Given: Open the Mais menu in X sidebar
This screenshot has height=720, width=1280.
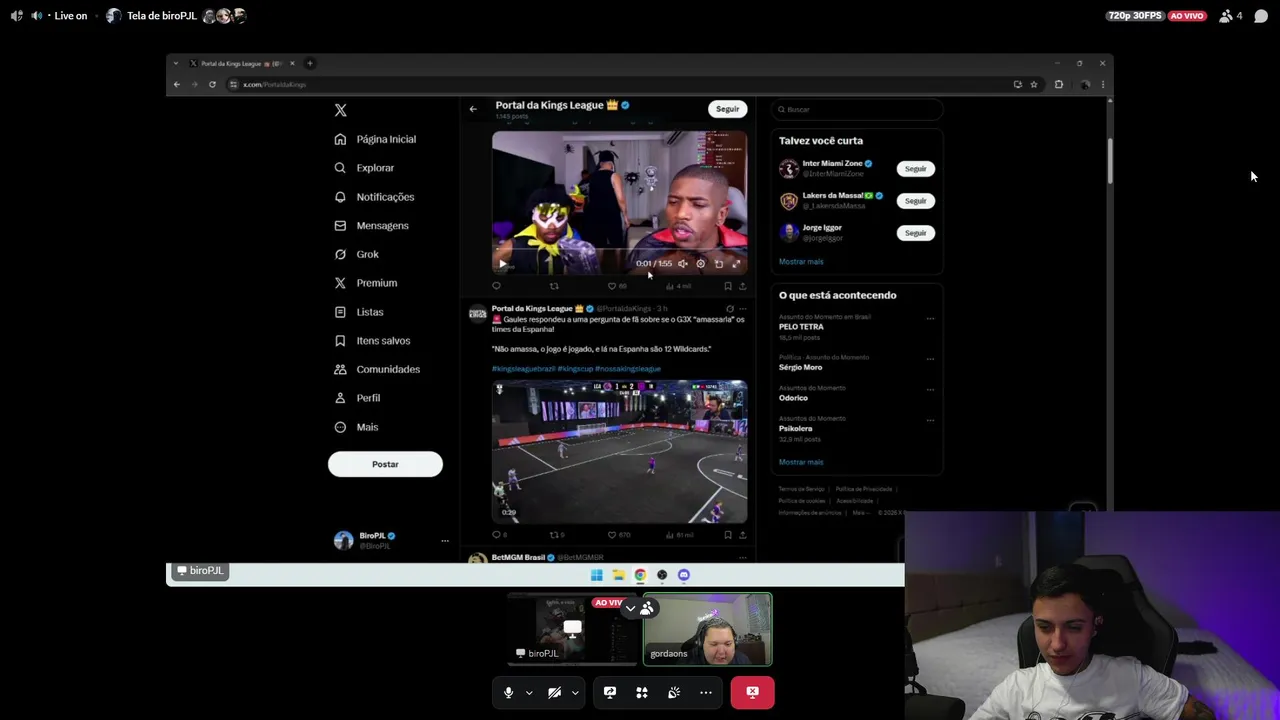Looking at the screenshot, I should coord(356,427).
